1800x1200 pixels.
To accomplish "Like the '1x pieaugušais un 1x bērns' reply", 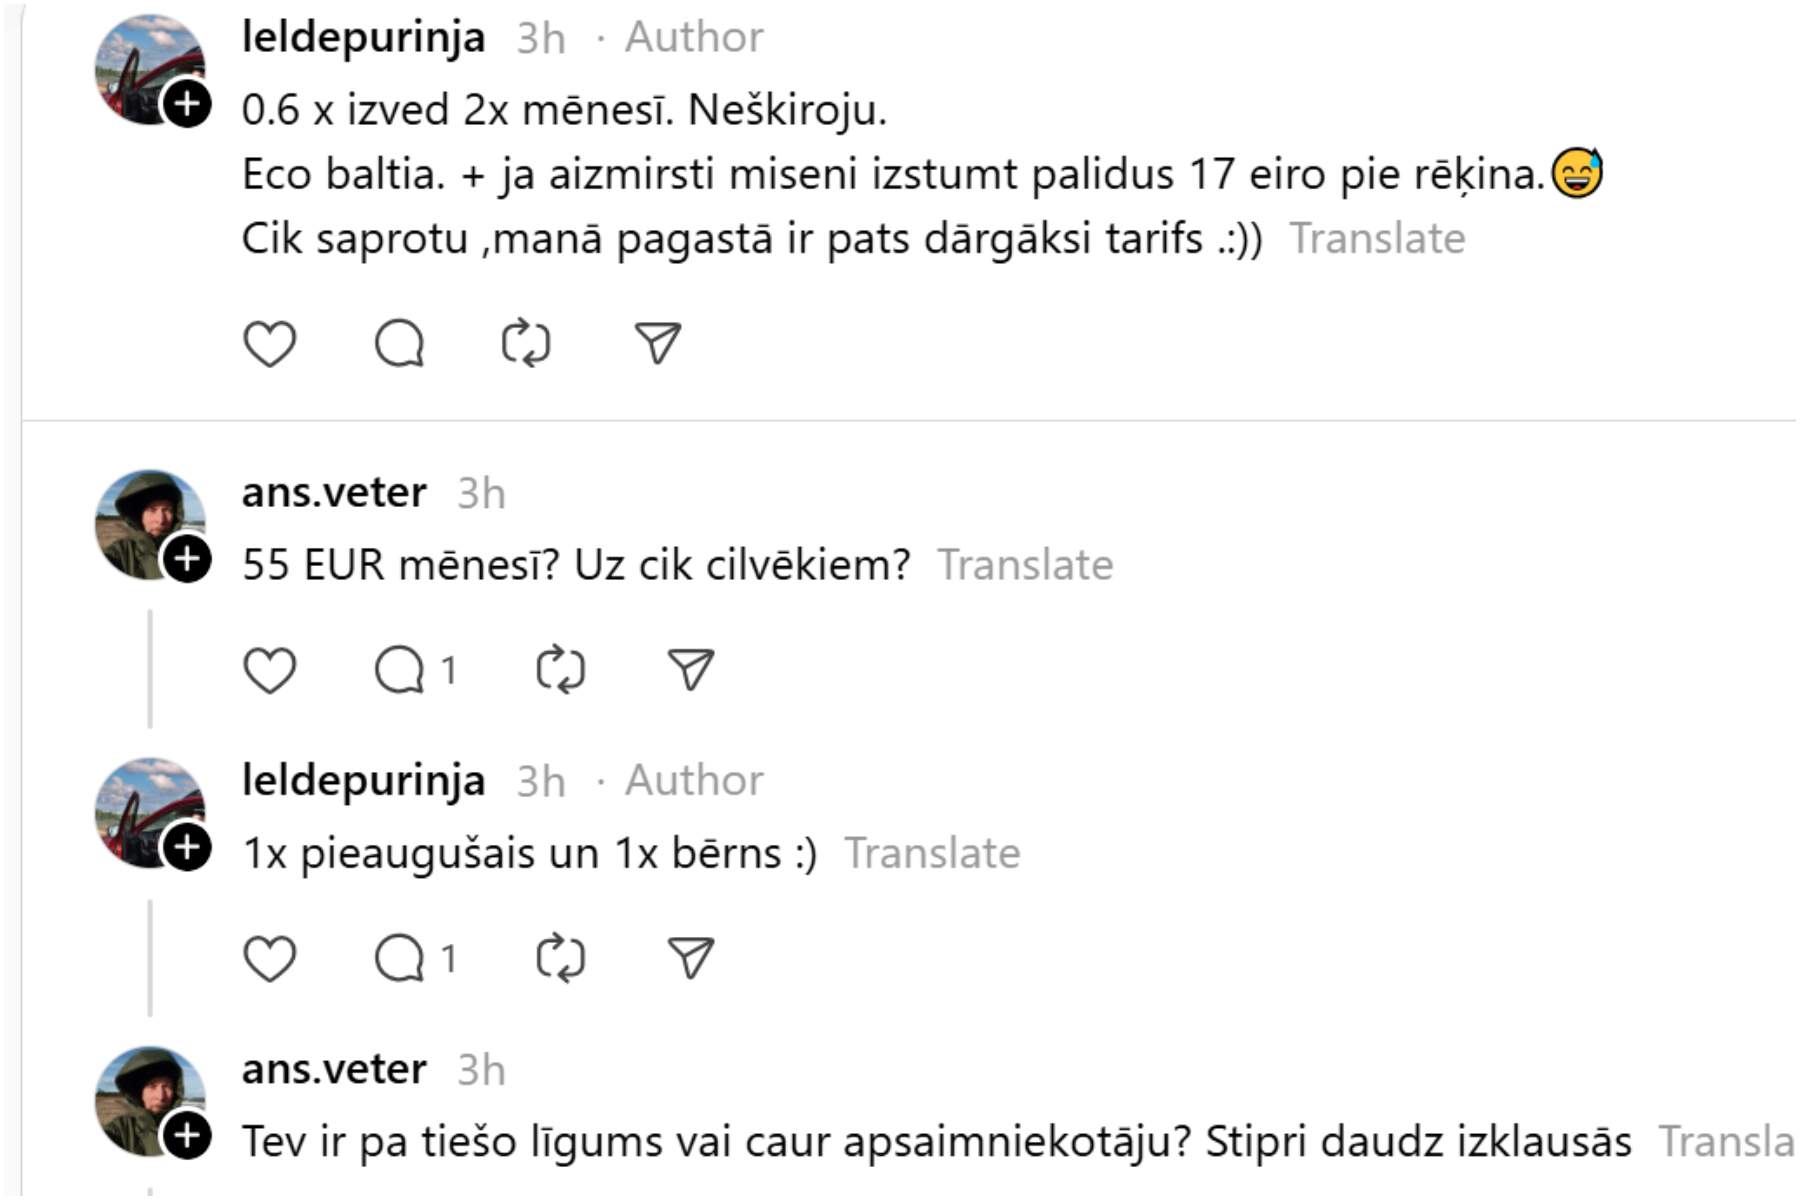I will coord(269,958).
